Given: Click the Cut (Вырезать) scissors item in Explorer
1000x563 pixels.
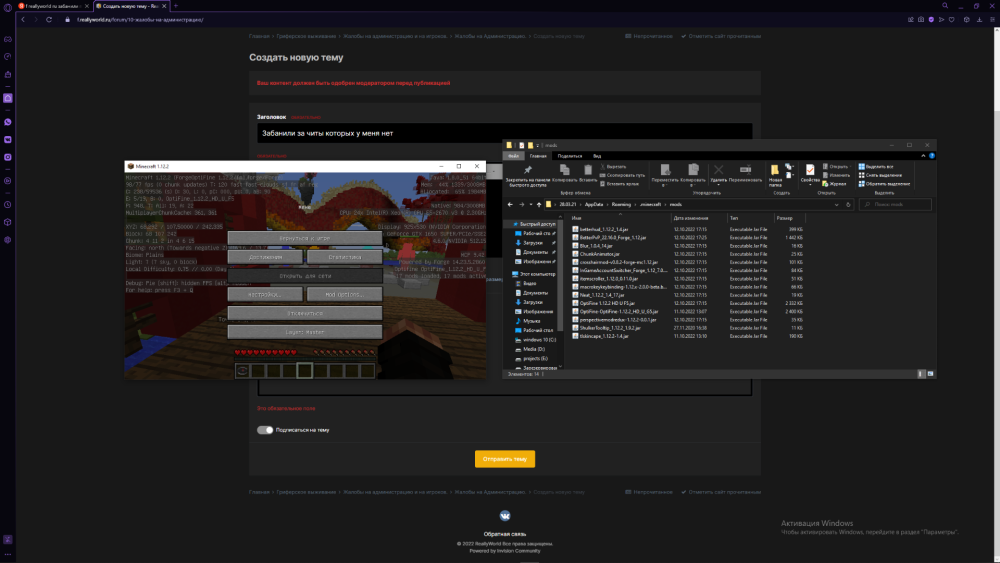Looking at the screenshot, I should 614,167.
